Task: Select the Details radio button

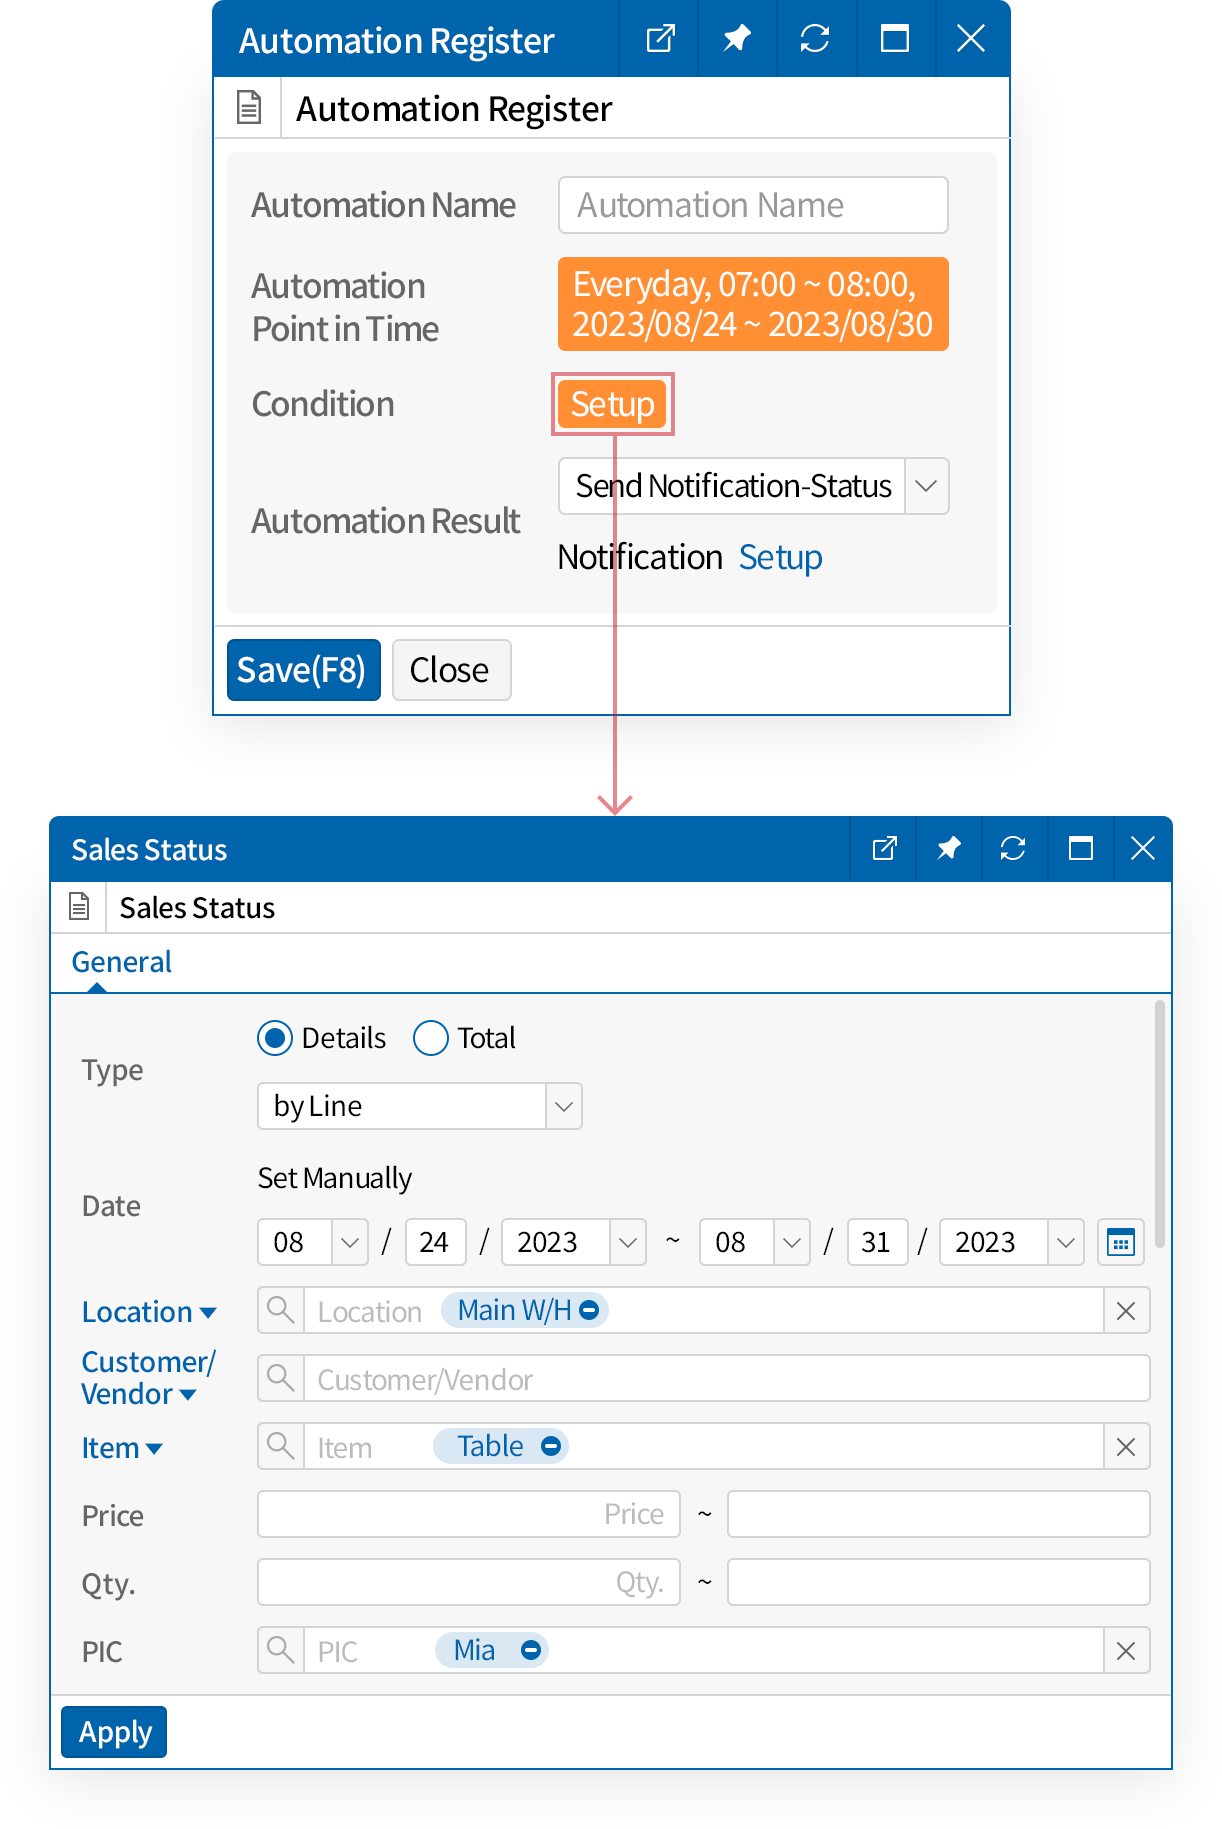Action: (275, 1039)
